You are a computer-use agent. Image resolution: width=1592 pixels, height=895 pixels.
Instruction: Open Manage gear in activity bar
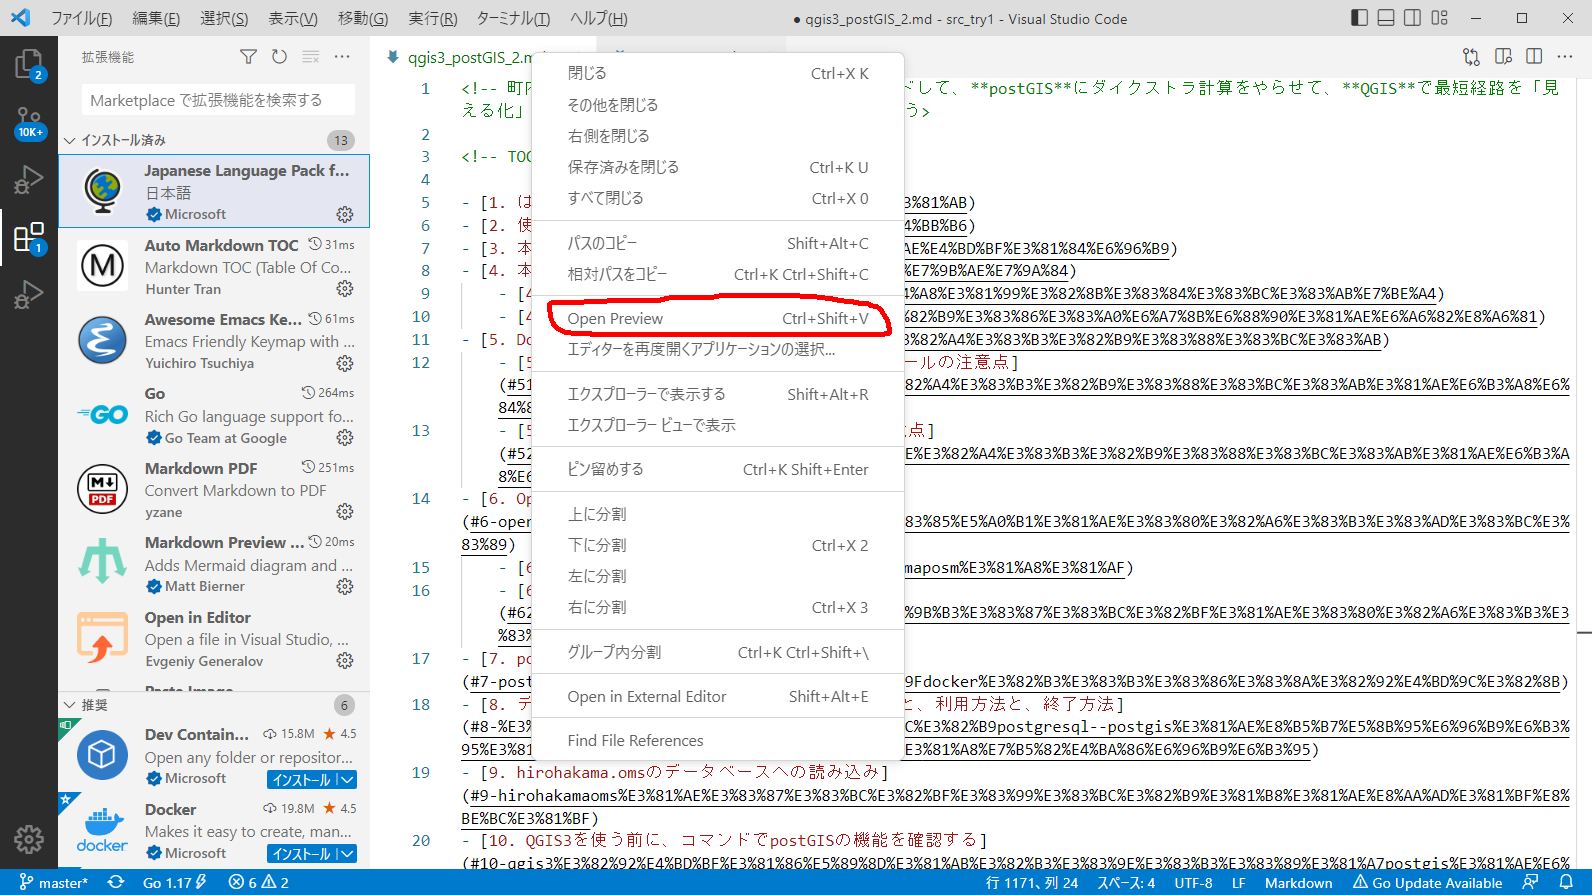click(x=28, y=839)
